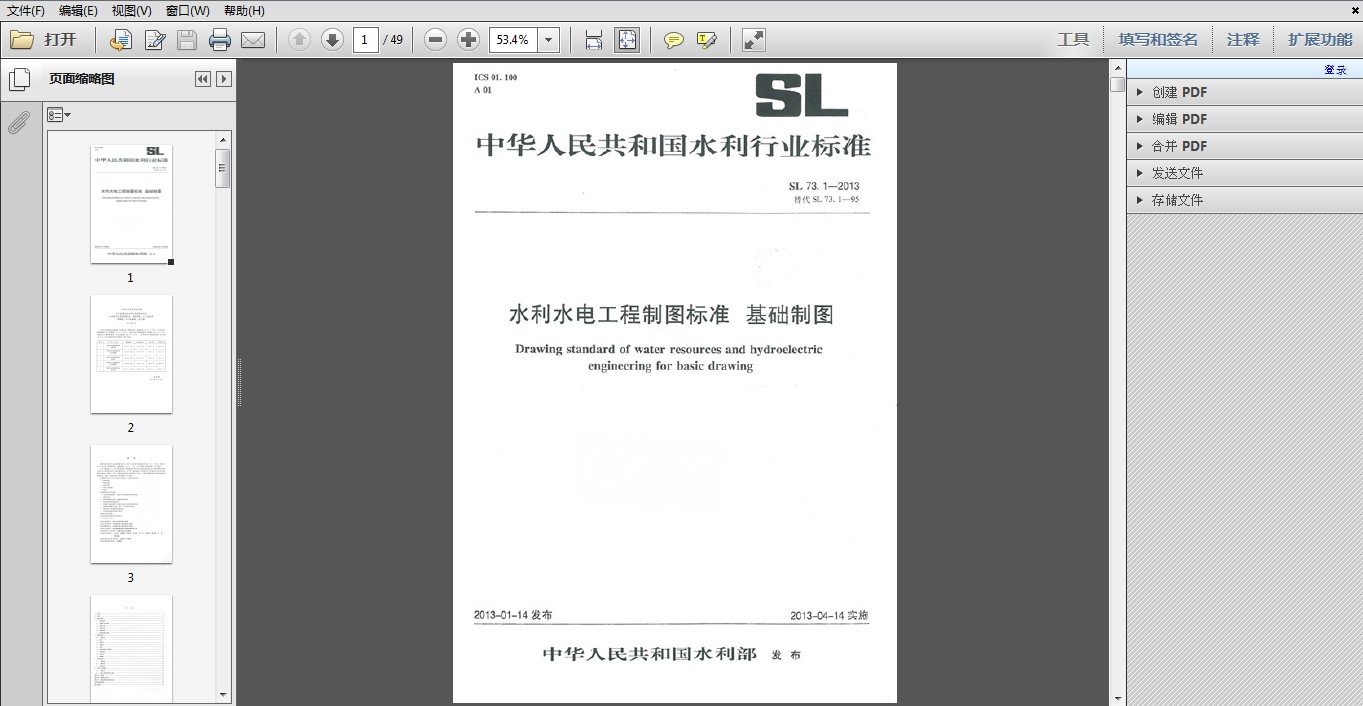
Task: Open the zoom level dropdown arrow
Action: (x=548, y=40)
